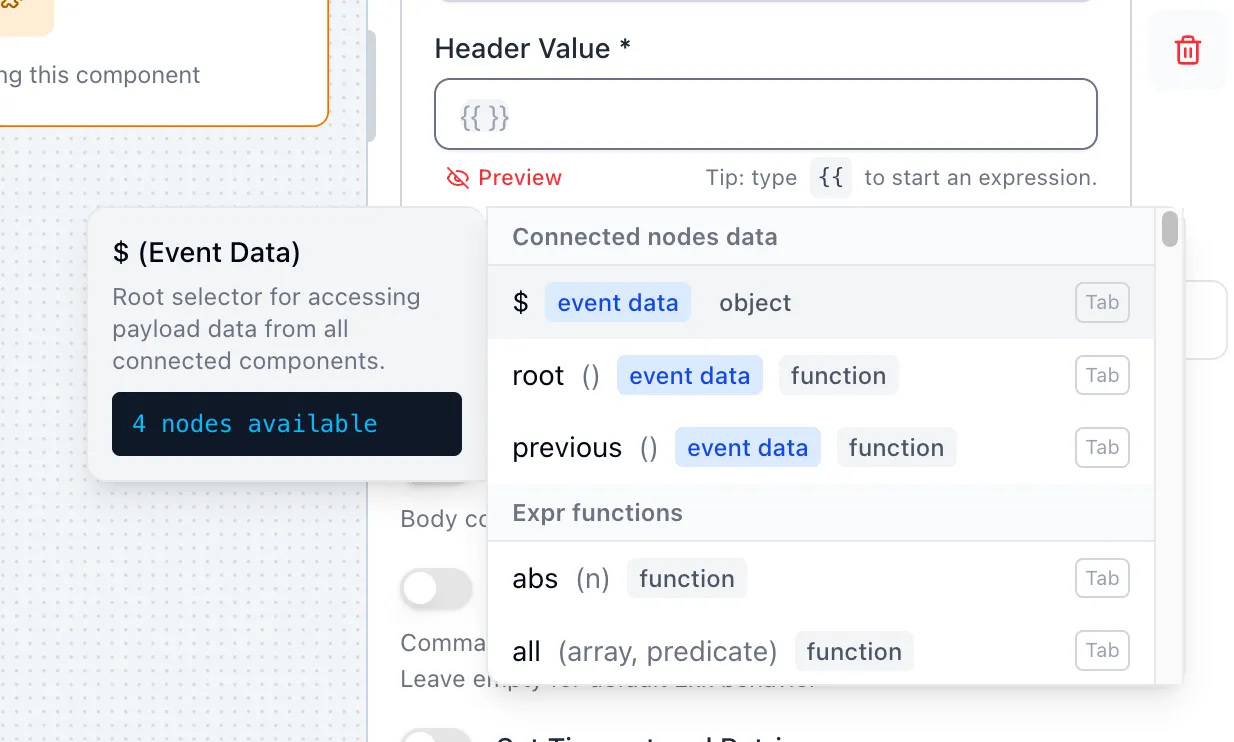Click the event data badge beside $
Screen dimensions: 1234x742
(617, 302)
